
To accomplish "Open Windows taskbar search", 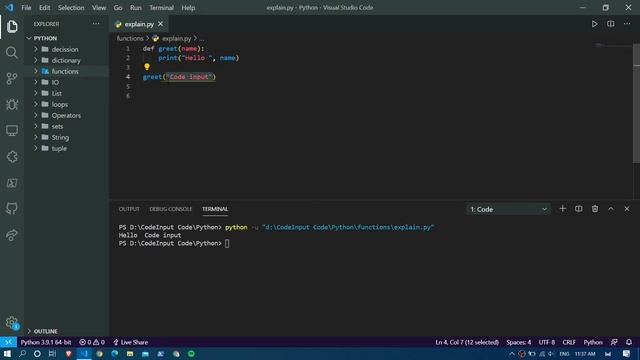I will (x=22, y=354).
